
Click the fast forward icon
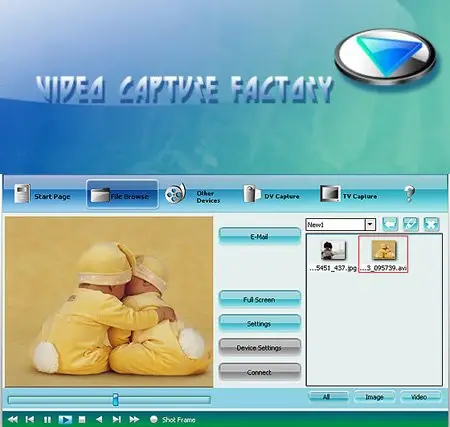click(x=134, y=419)
